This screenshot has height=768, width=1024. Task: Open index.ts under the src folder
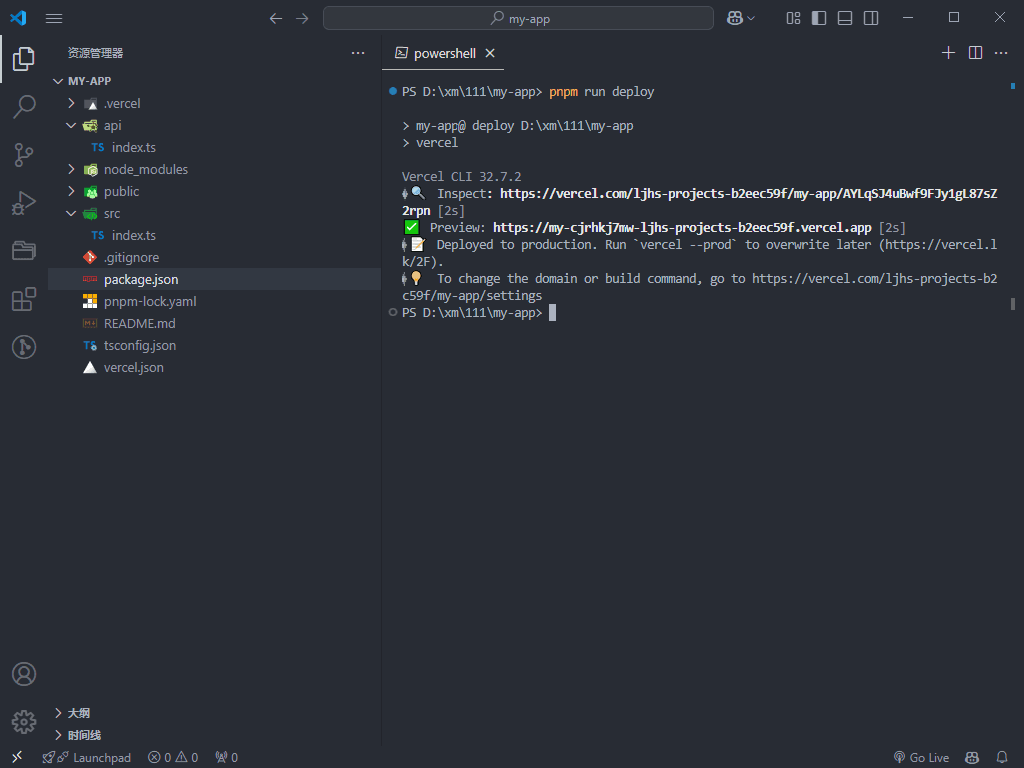[214, 235]
